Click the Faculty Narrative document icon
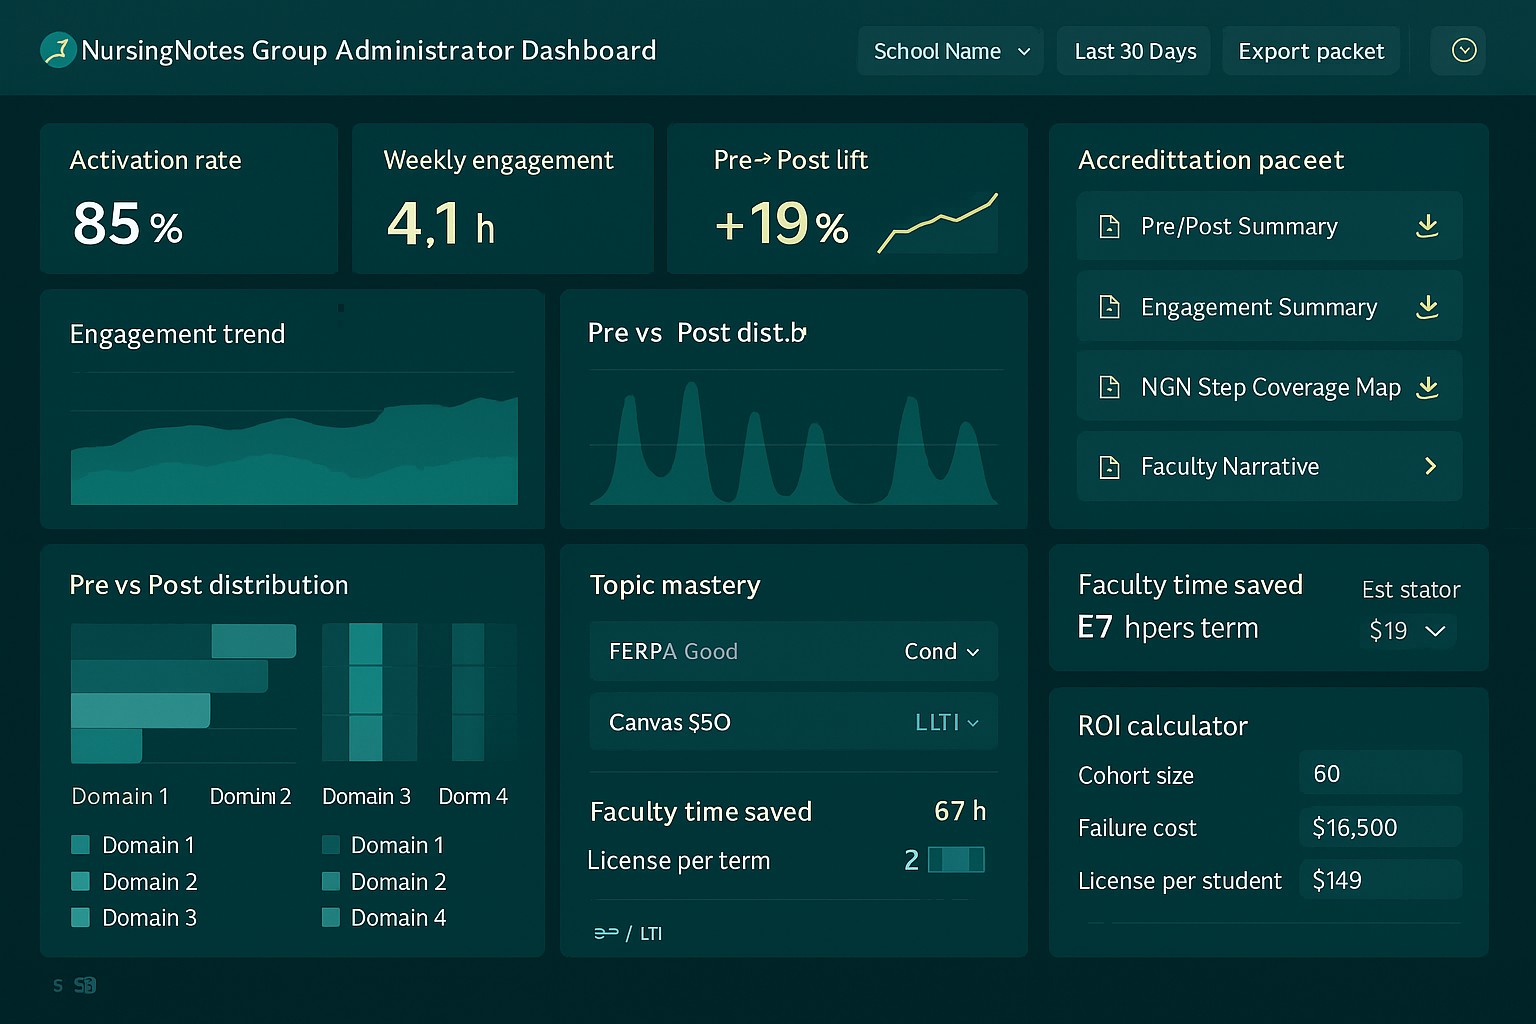1536x1024 pixels. (x=1109, y=466)
